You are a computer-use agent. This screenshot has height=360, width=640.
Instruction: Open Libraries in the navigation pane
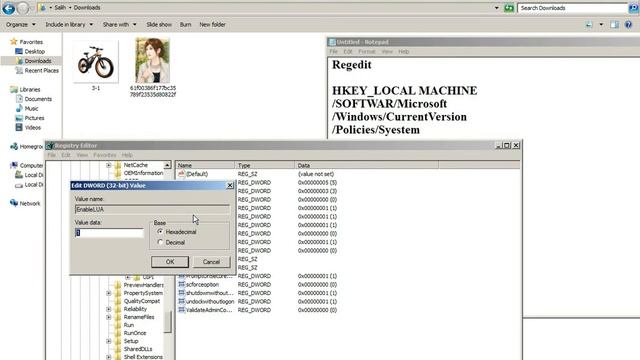[30, 89]
